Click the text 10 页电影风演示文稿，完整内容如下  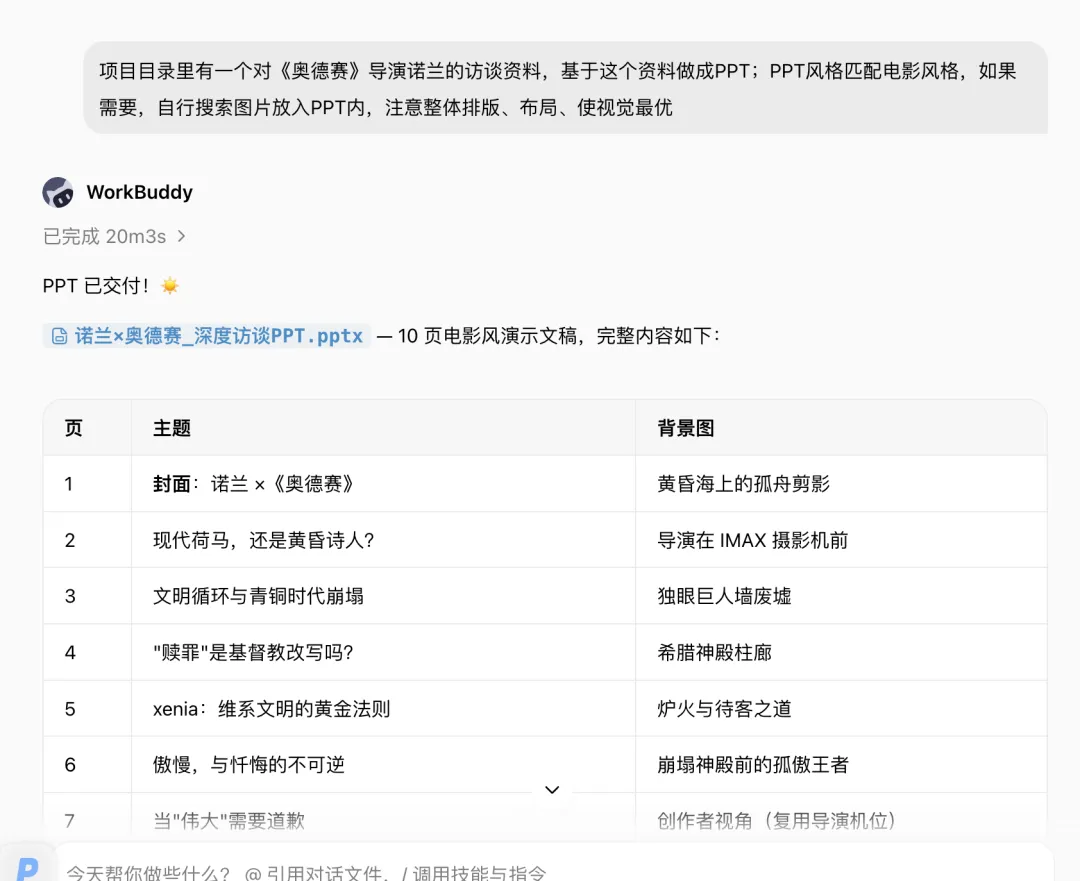(559, 336)
